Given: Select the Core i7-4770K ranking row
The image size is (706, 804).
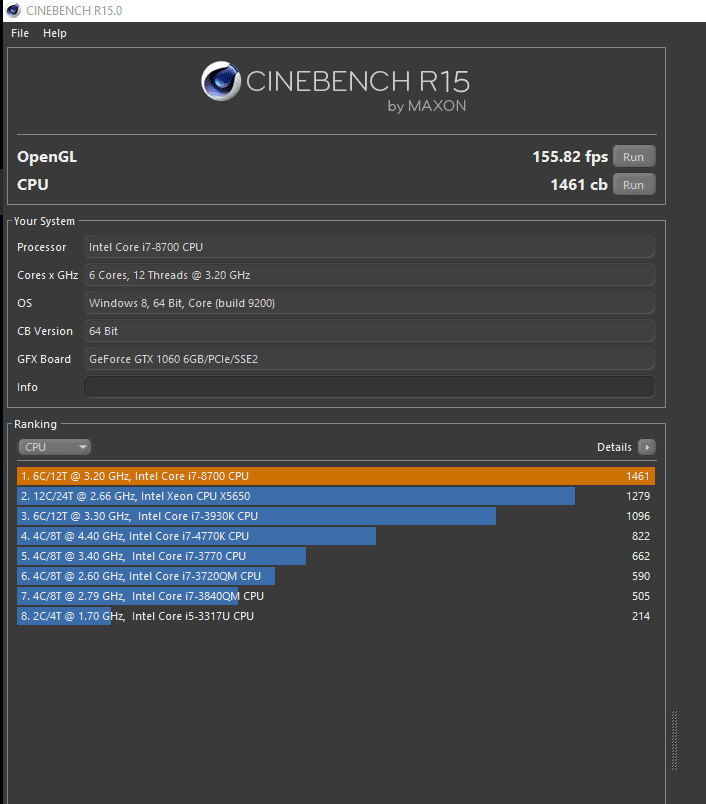Looking at the screenshot, I should [336, 536].
